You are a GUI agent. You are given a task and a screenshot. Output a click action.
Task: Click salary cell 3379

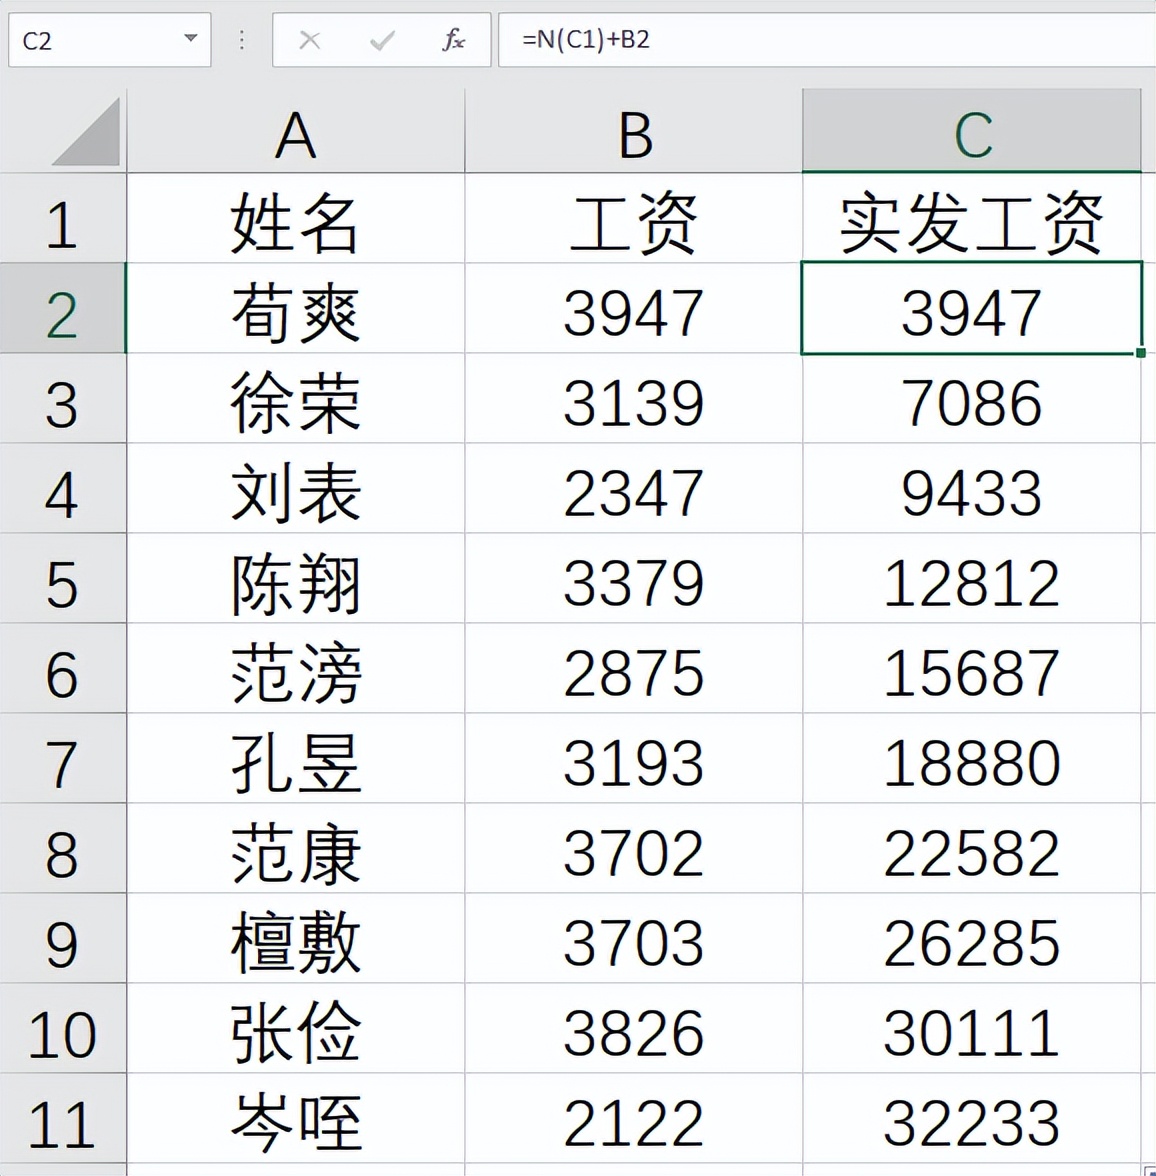pyautogui.click(x=634, y=578)
